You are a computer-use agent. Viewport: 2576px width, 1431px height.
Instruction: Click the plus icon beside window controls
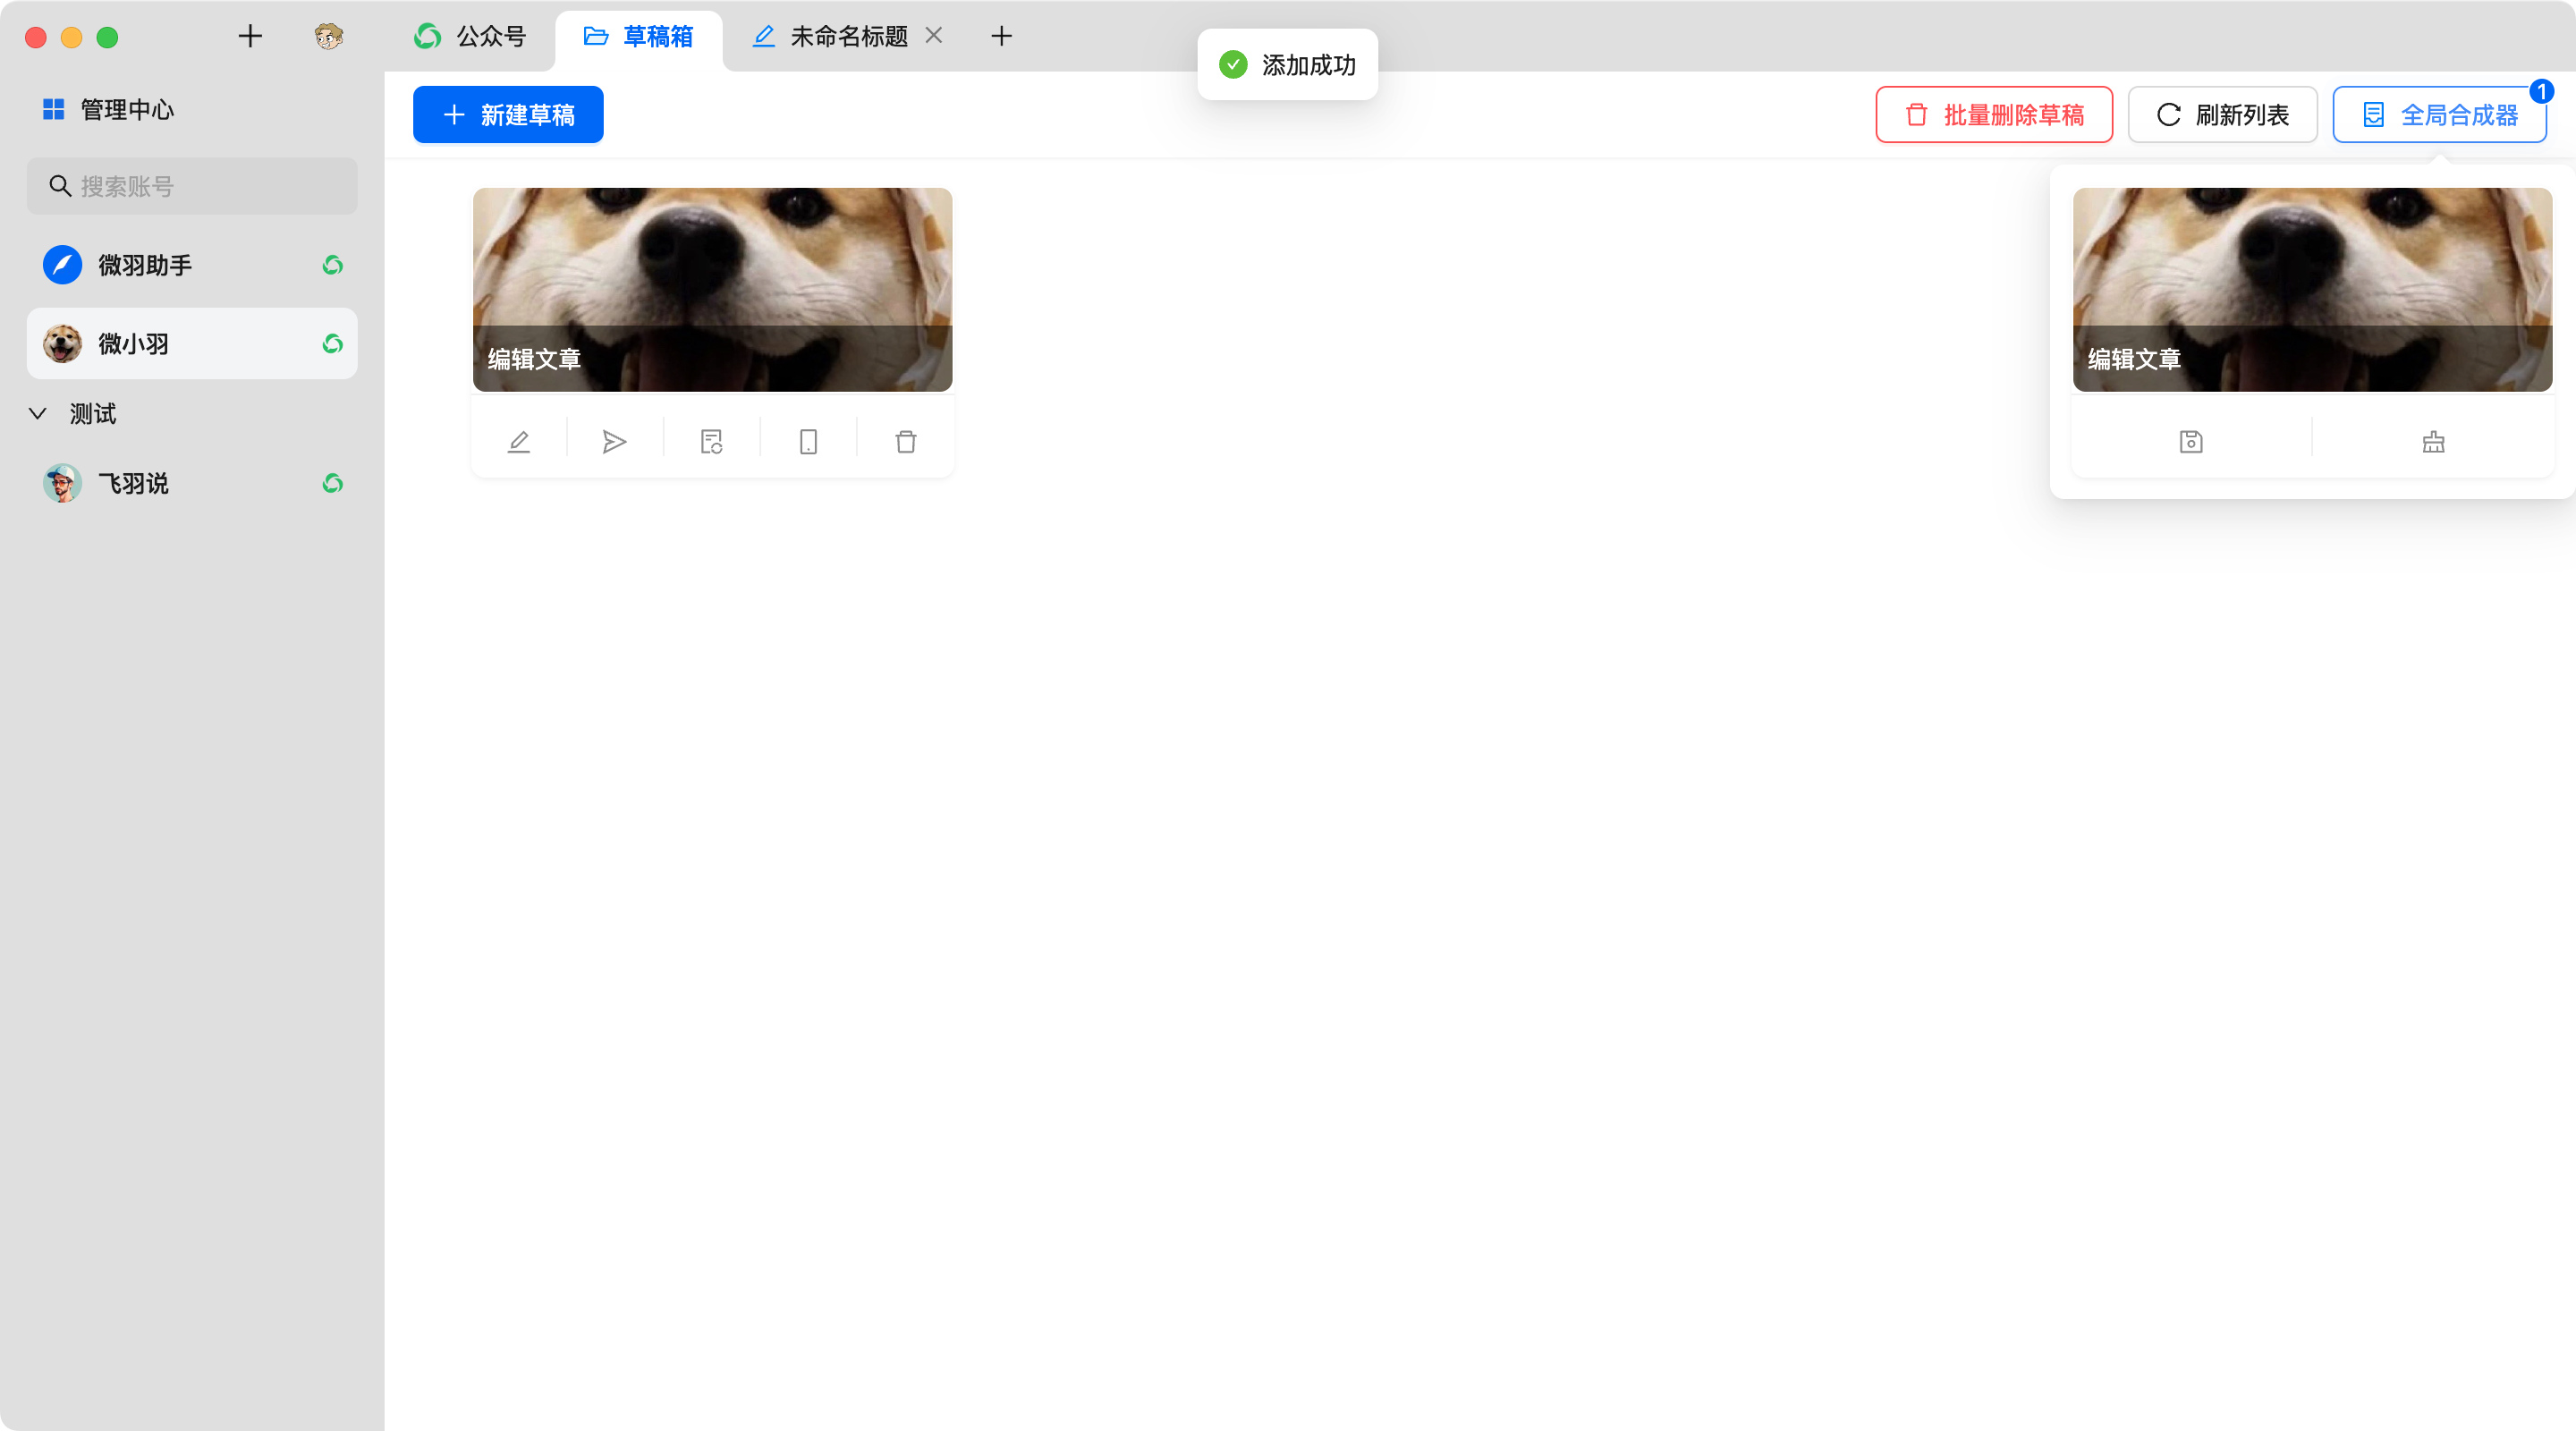250,37
